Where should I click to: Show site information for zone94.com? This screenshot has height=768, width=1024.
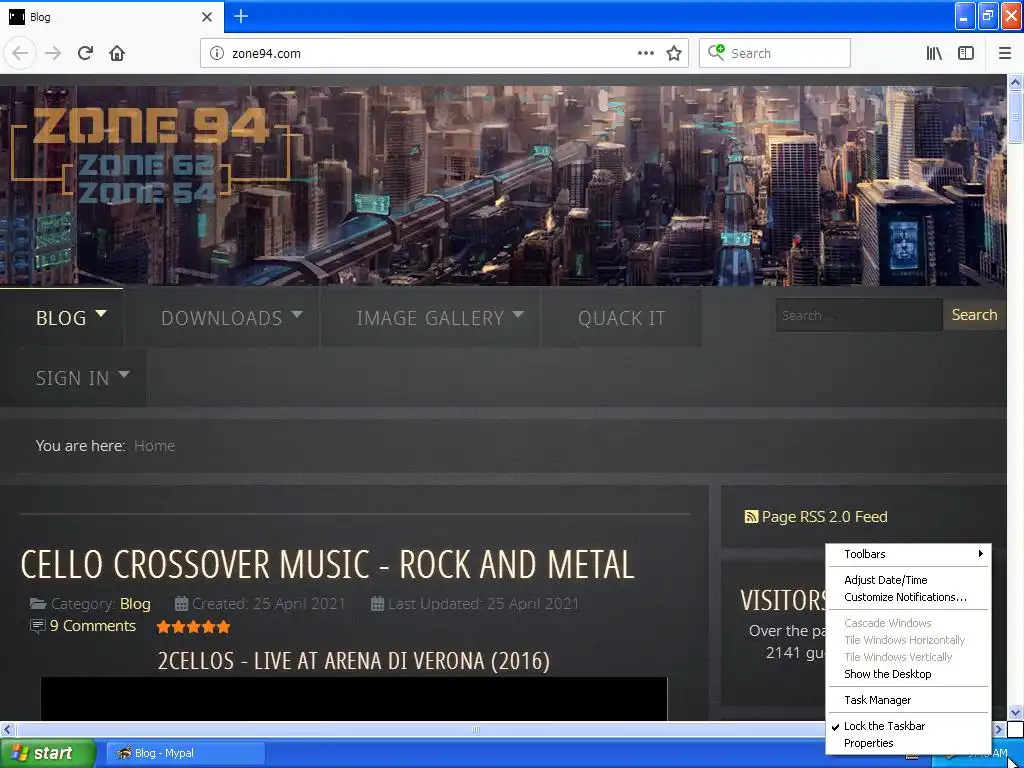point(217,54)
